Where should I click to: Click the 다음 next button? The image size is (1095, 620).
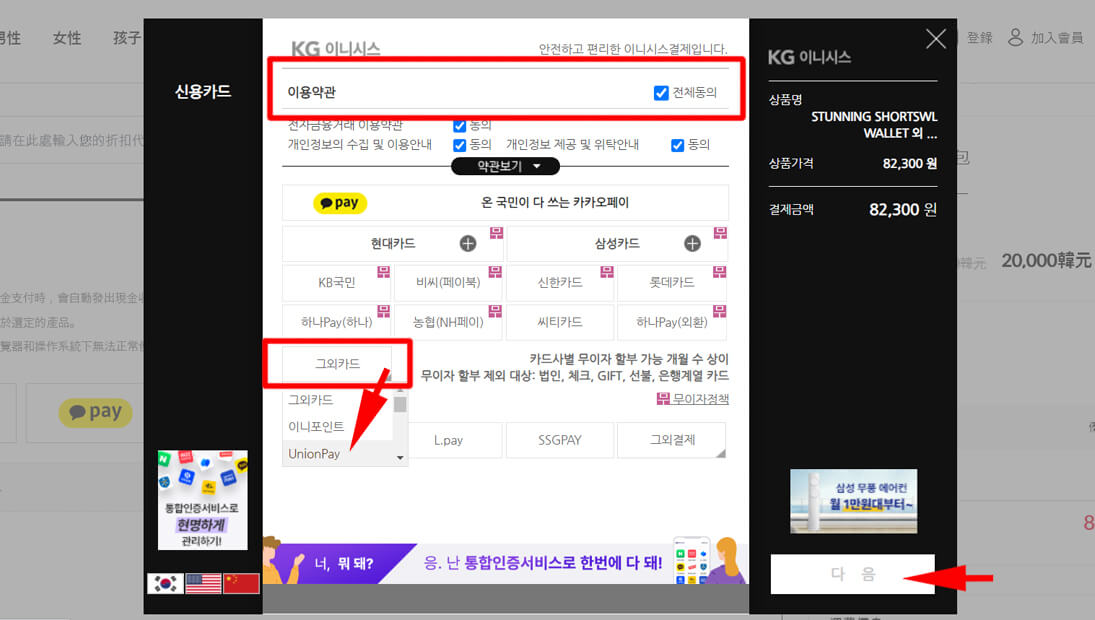click(x=853, y=574)
